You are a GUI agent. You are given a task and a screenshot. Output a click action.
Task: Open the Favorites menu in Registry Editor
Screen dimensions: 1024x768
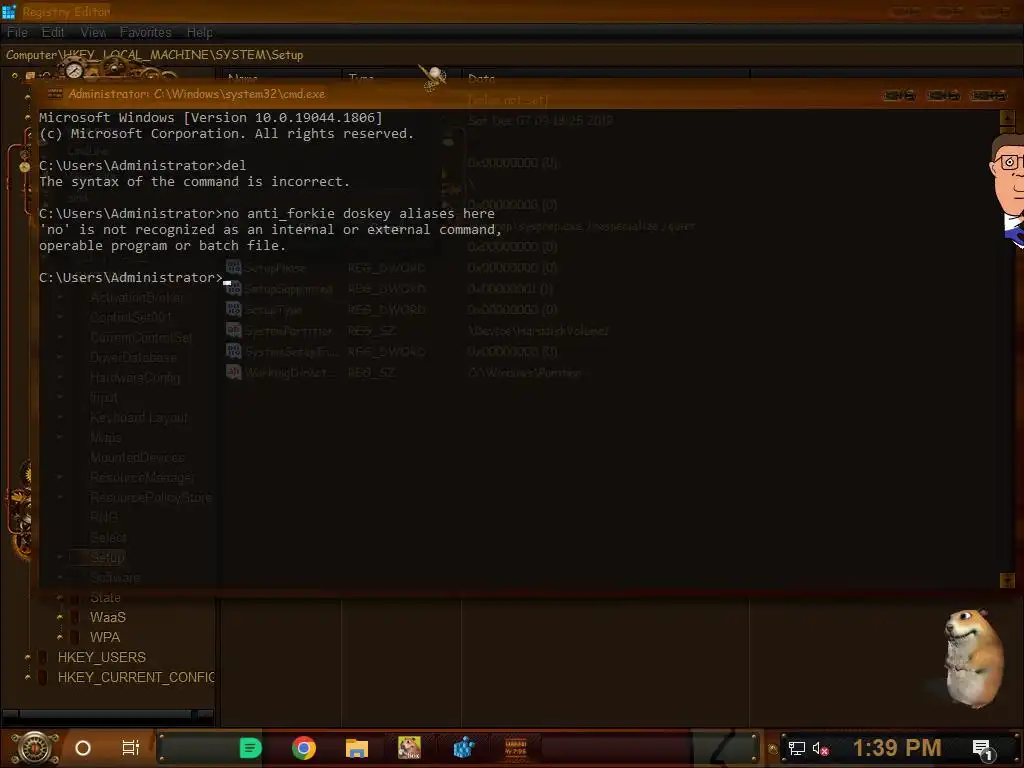point(146,32)
